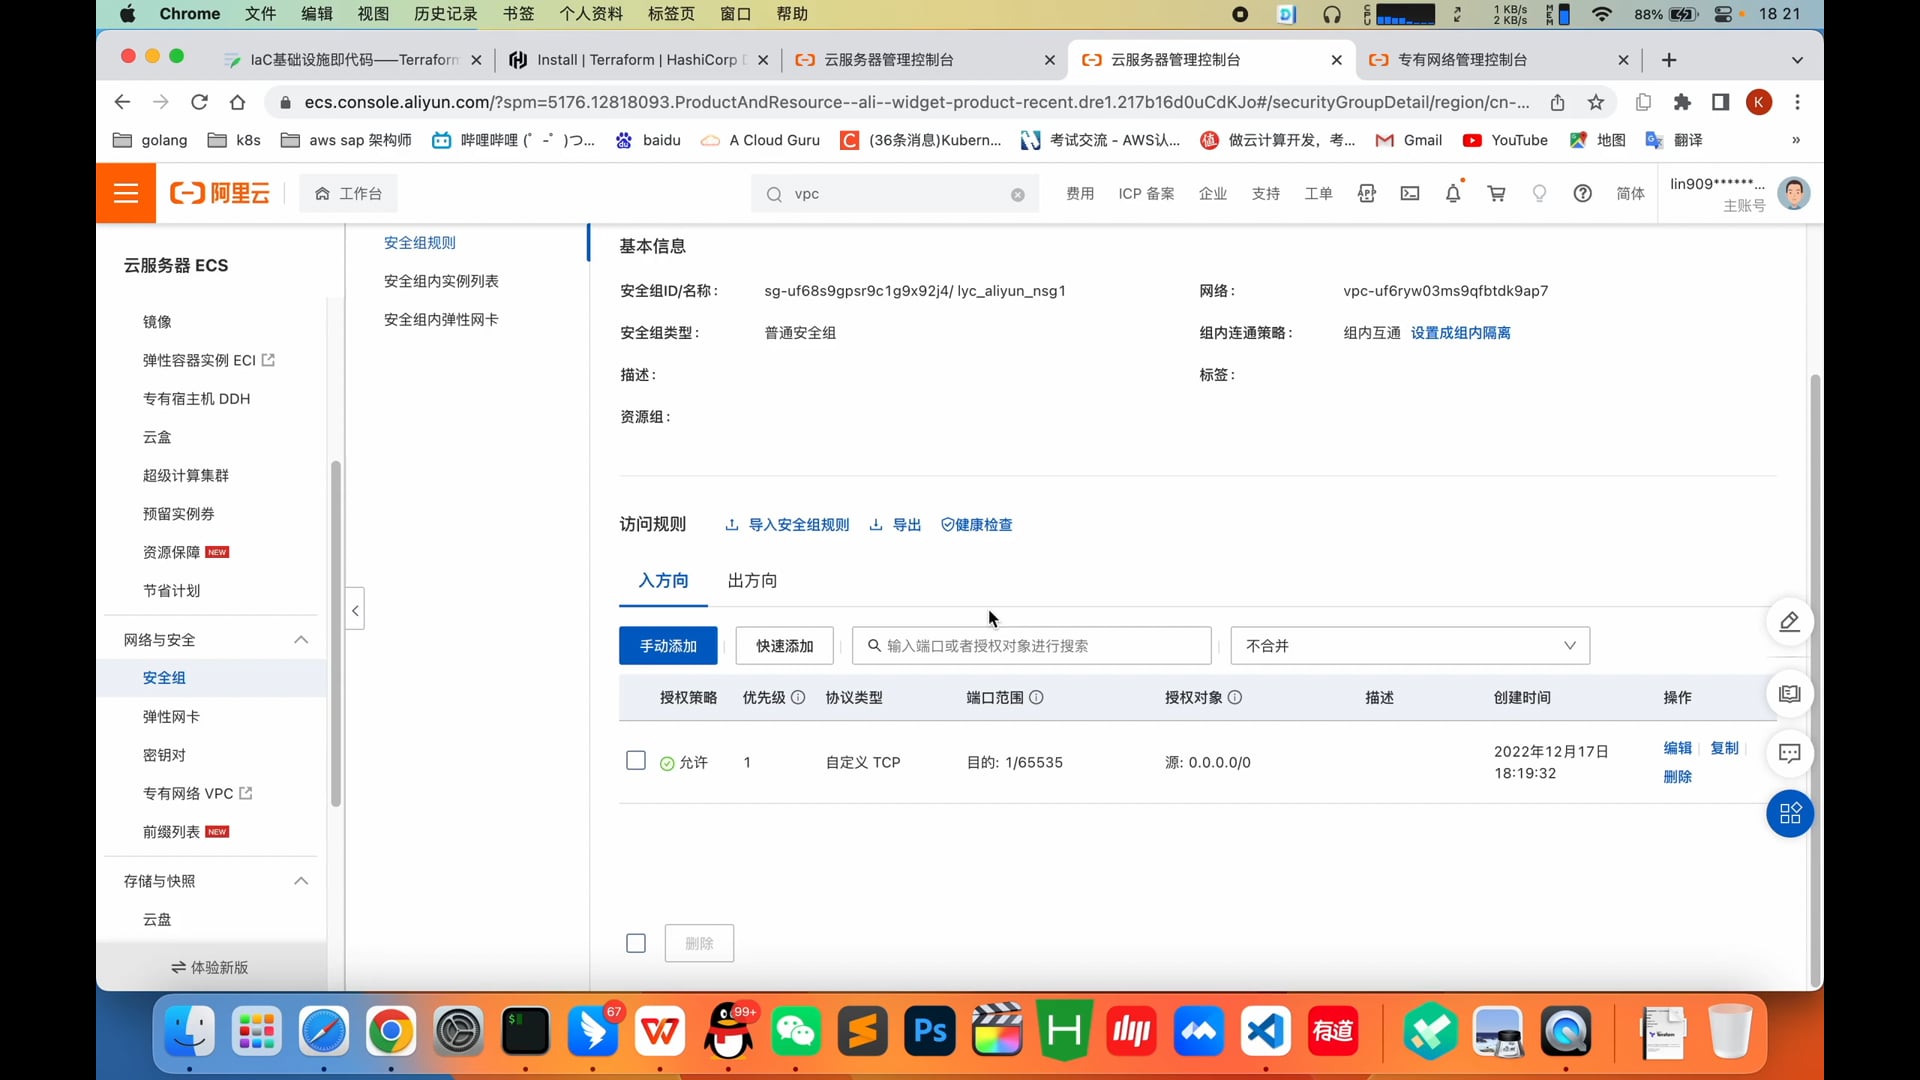The height and width of the screenshot is (1080, 1920).
Task: Click the help question mark icon
Action: coord(1582,193)
